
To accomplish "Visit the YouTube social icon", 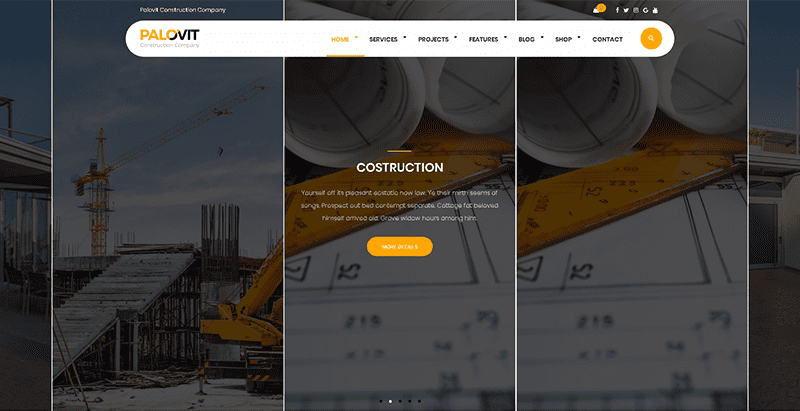I will click(655, 10).
